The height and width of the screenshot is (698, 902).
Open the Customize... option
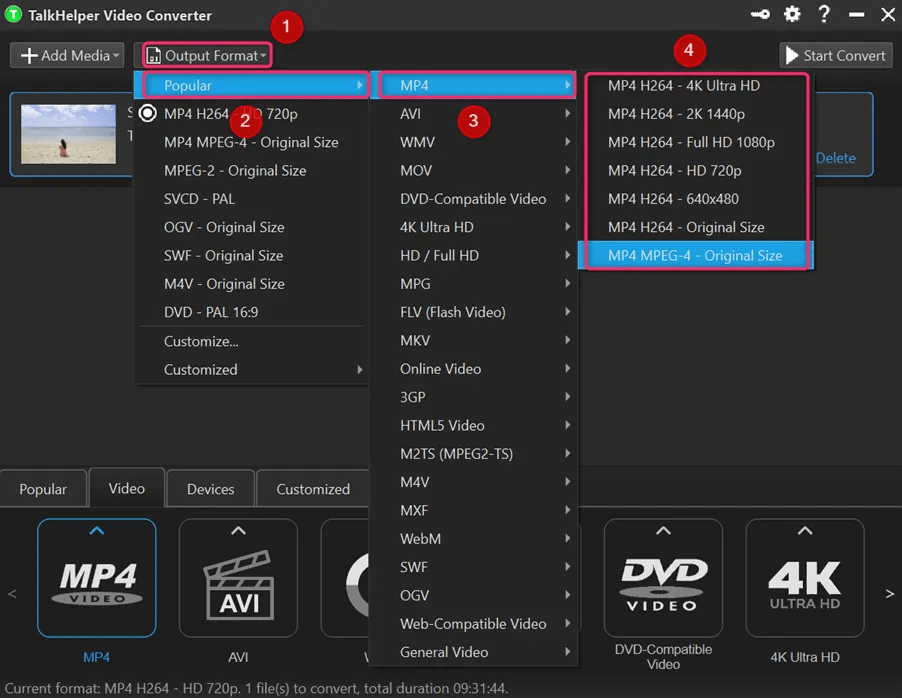coord(253,341)
